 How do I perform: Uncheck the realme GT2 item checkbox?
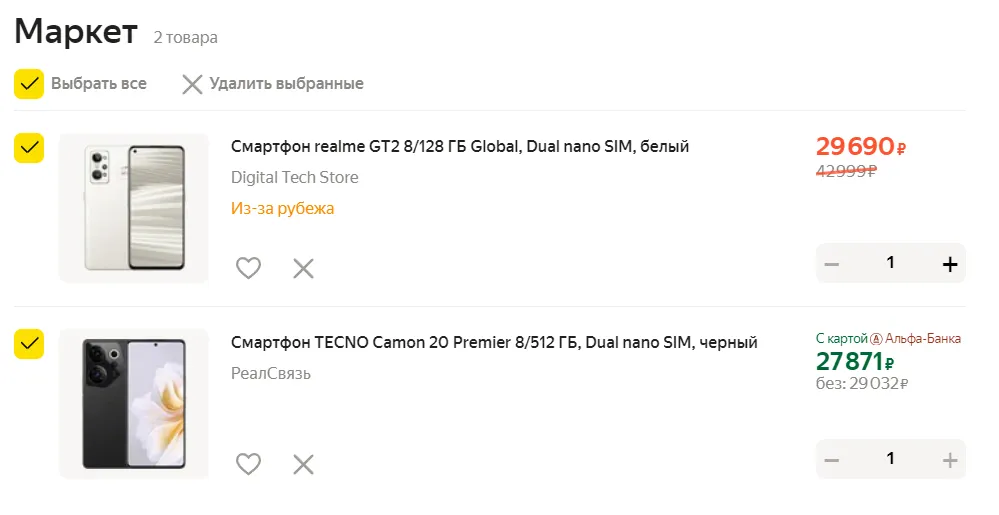click(x=29, y=148)
